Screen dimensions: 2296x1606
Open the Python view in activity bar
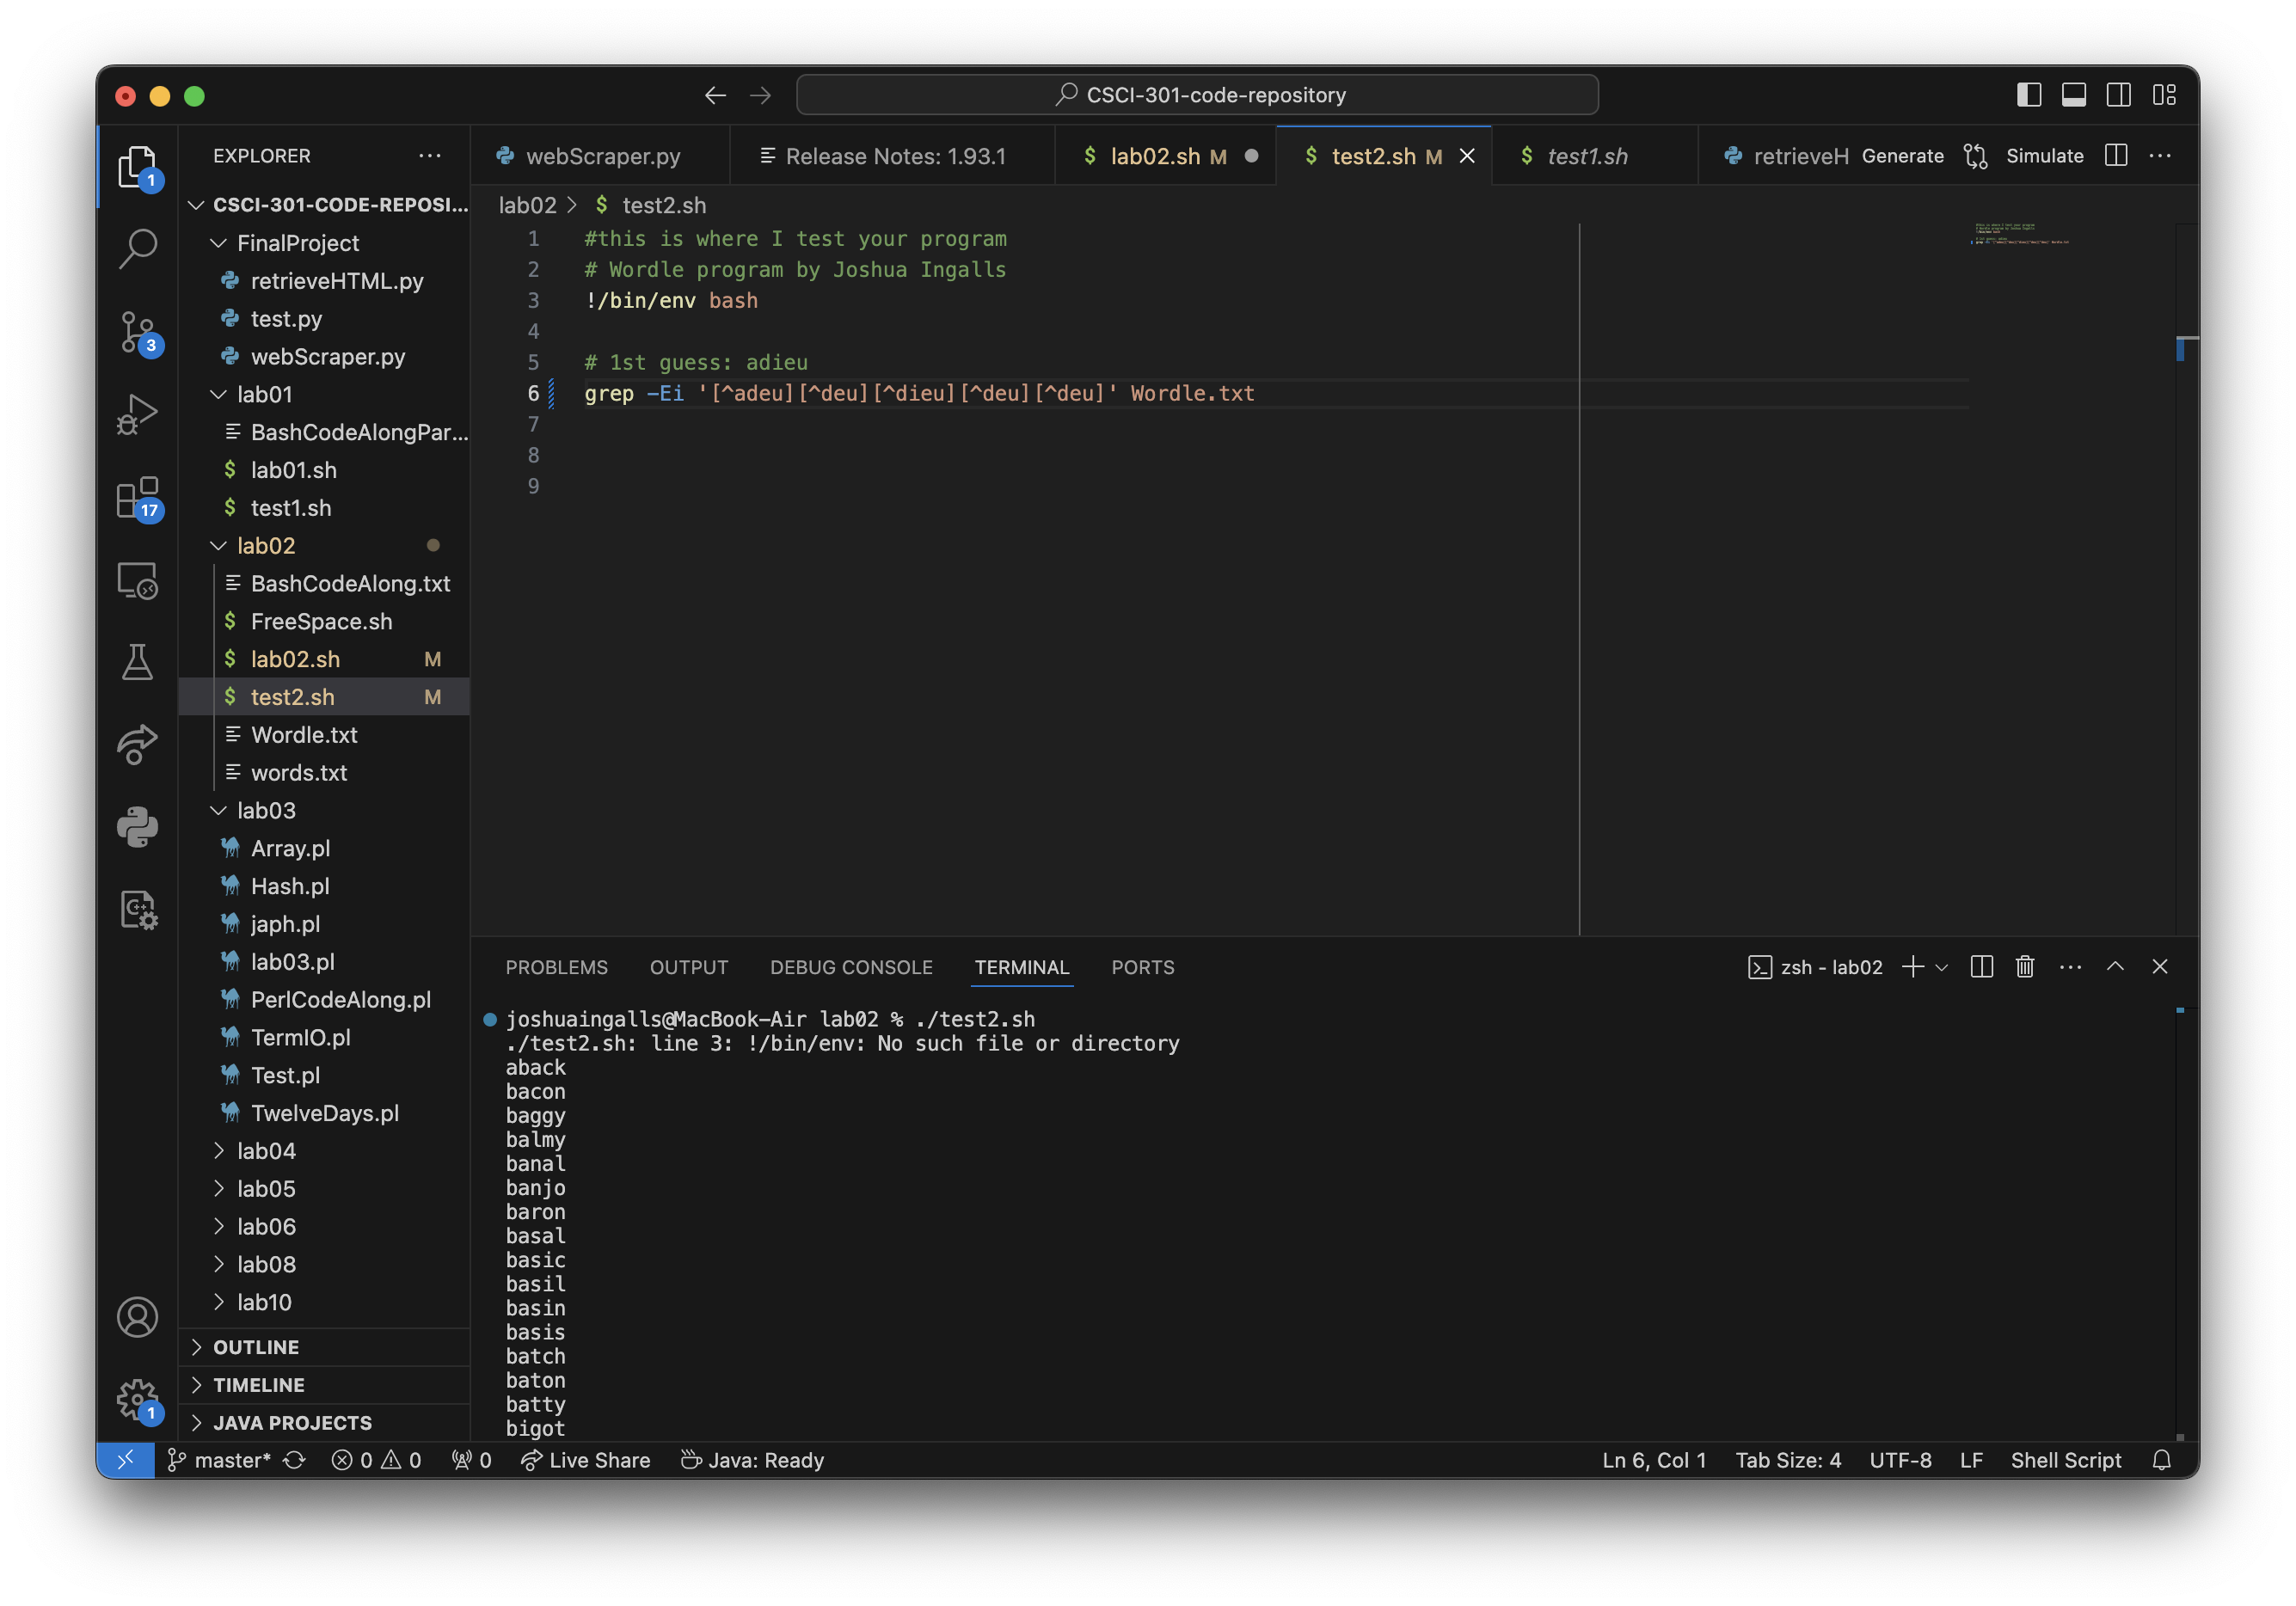137,827
